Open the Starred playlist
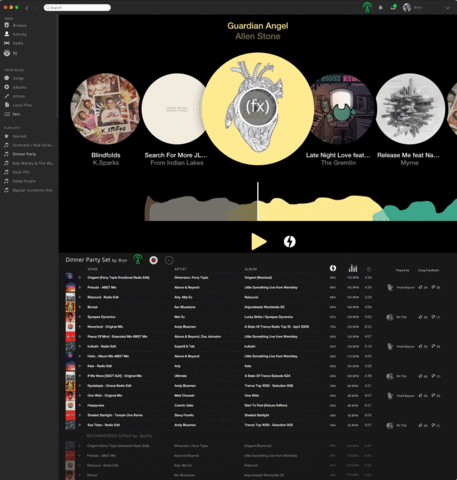The image size is (457, 480). 19,136
